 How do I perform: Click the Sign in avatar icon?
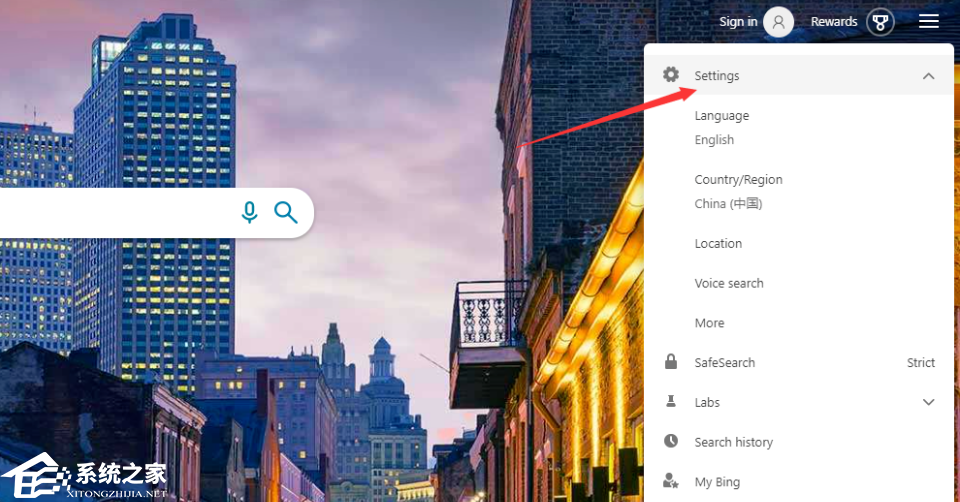tap(778, 22)
